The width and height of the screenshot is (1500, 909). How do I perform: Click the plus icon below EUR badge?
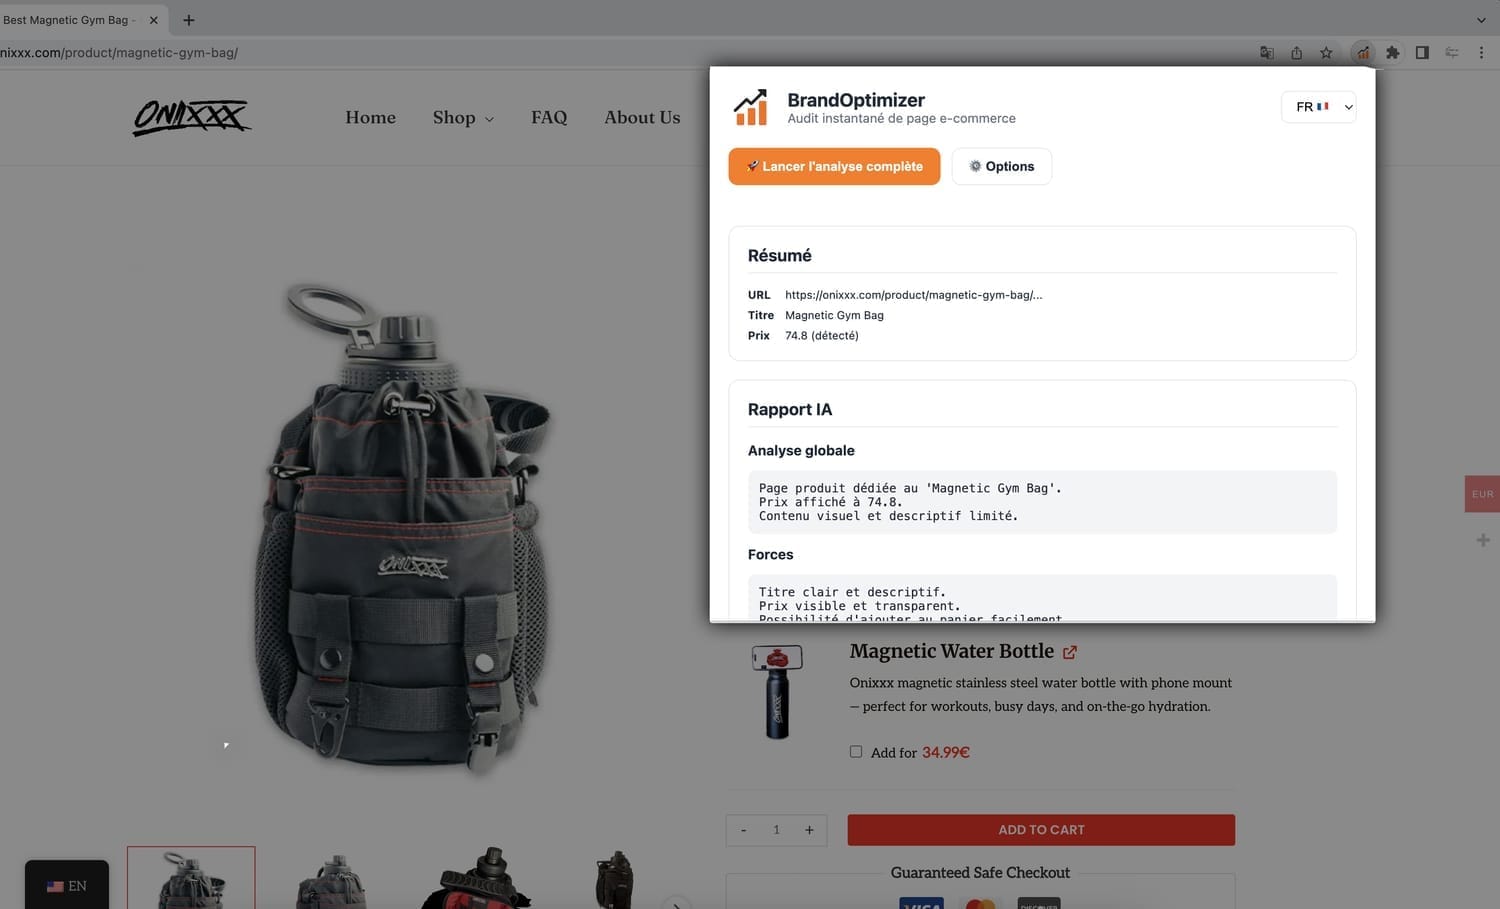point(1483,540)
